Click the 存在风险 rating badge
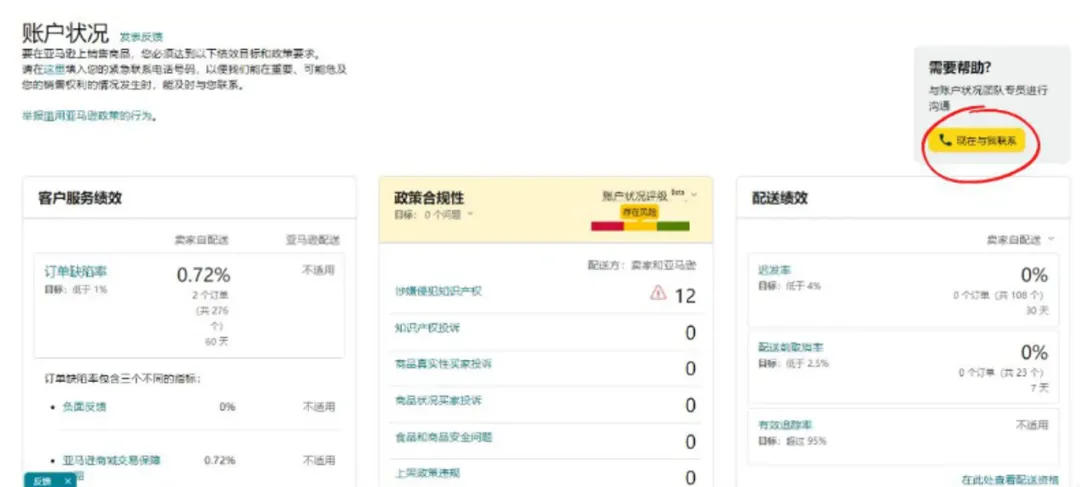Image resolution: width=1080 pixels, height=487 pixels. click(640, 212)
